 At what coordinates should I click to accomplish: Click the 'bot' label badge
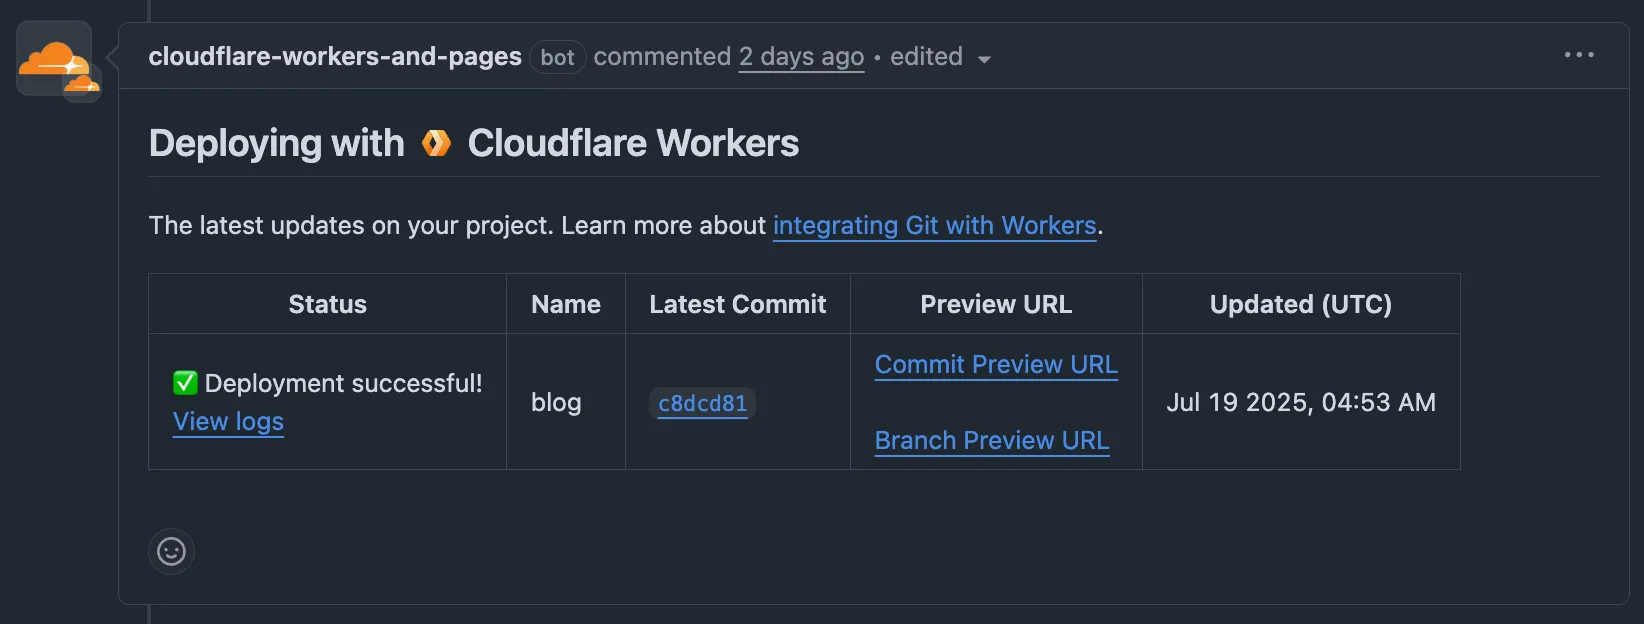(x=557, y=57)
